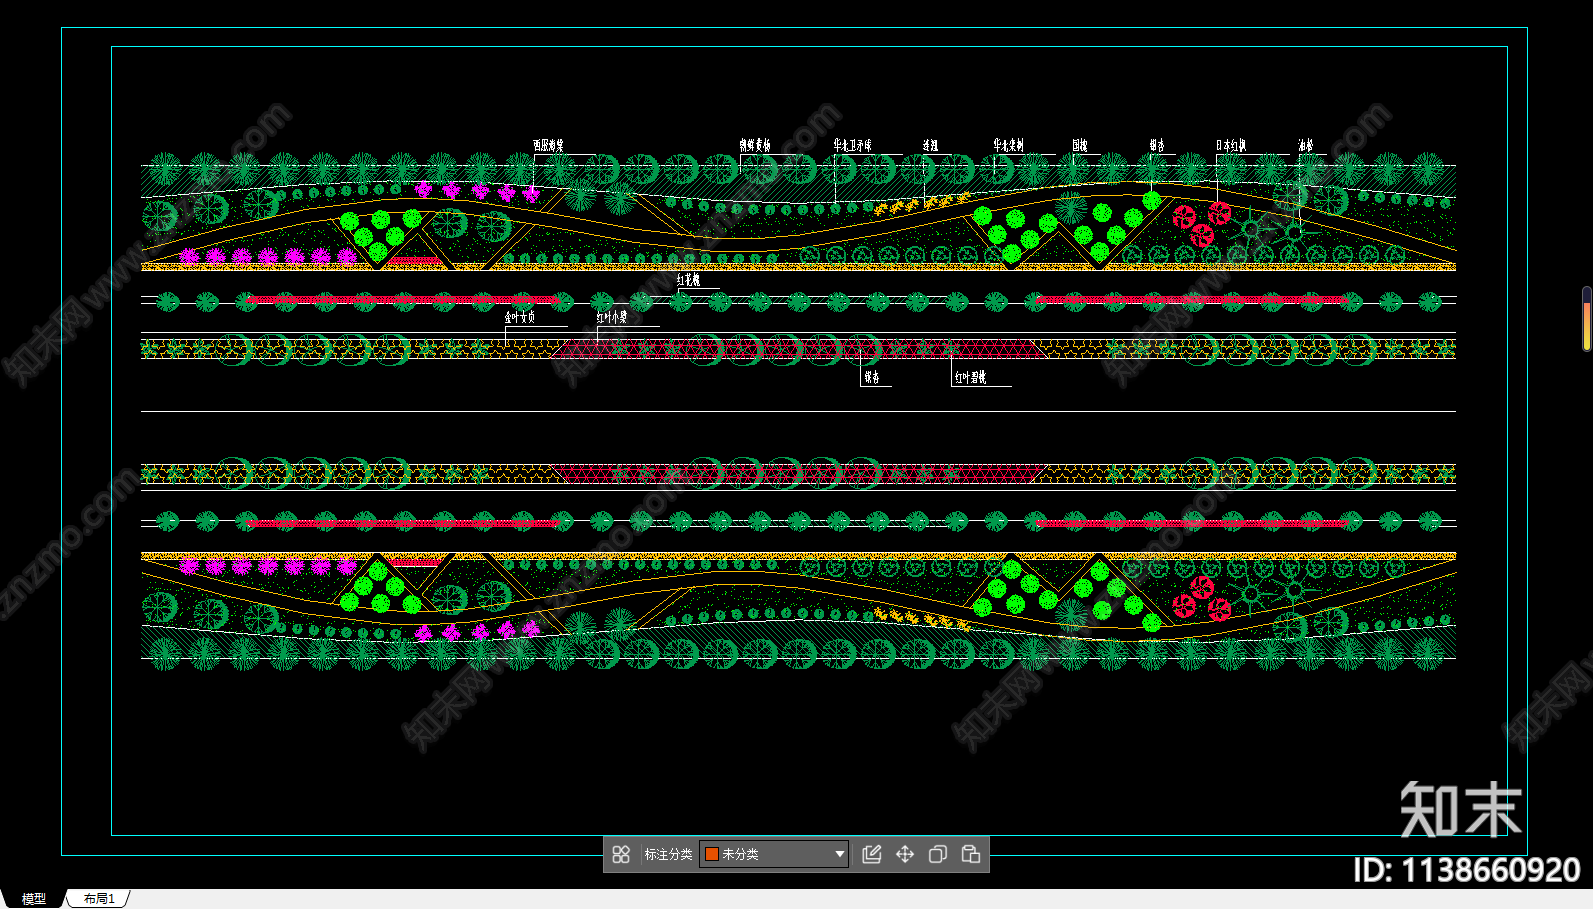1593x909 pixels.
Task: Click the edit annotation pencil icon
Action: [x=872, y=854]
